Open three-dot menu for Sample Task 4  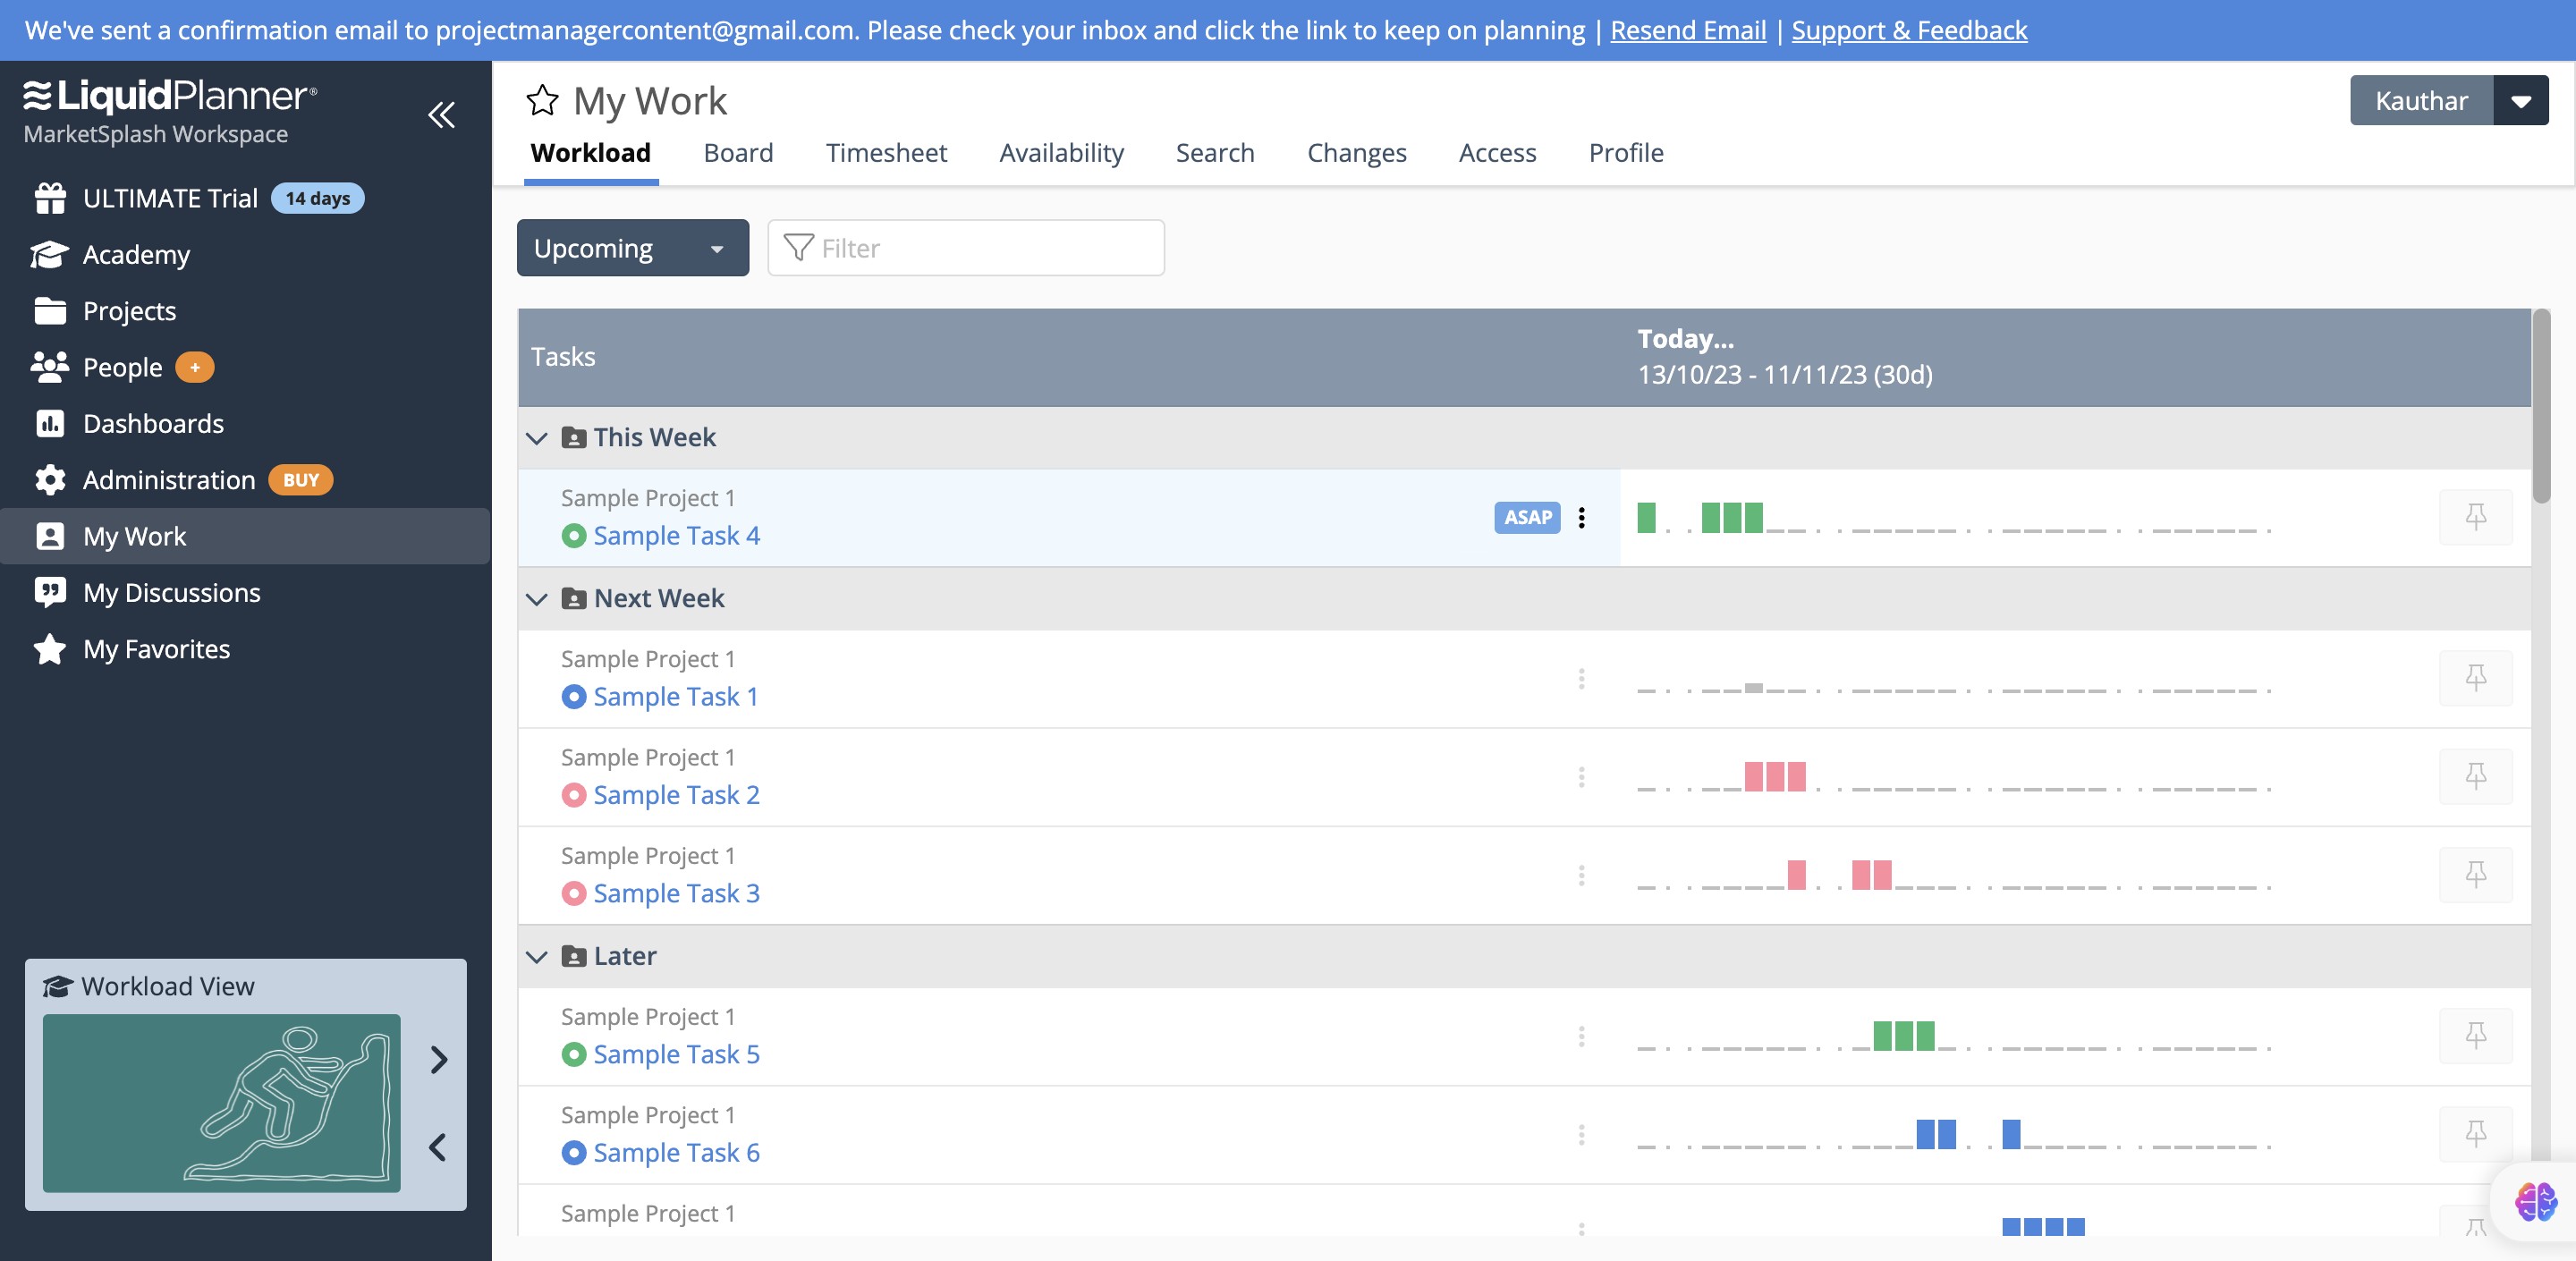pos(1581,517)
